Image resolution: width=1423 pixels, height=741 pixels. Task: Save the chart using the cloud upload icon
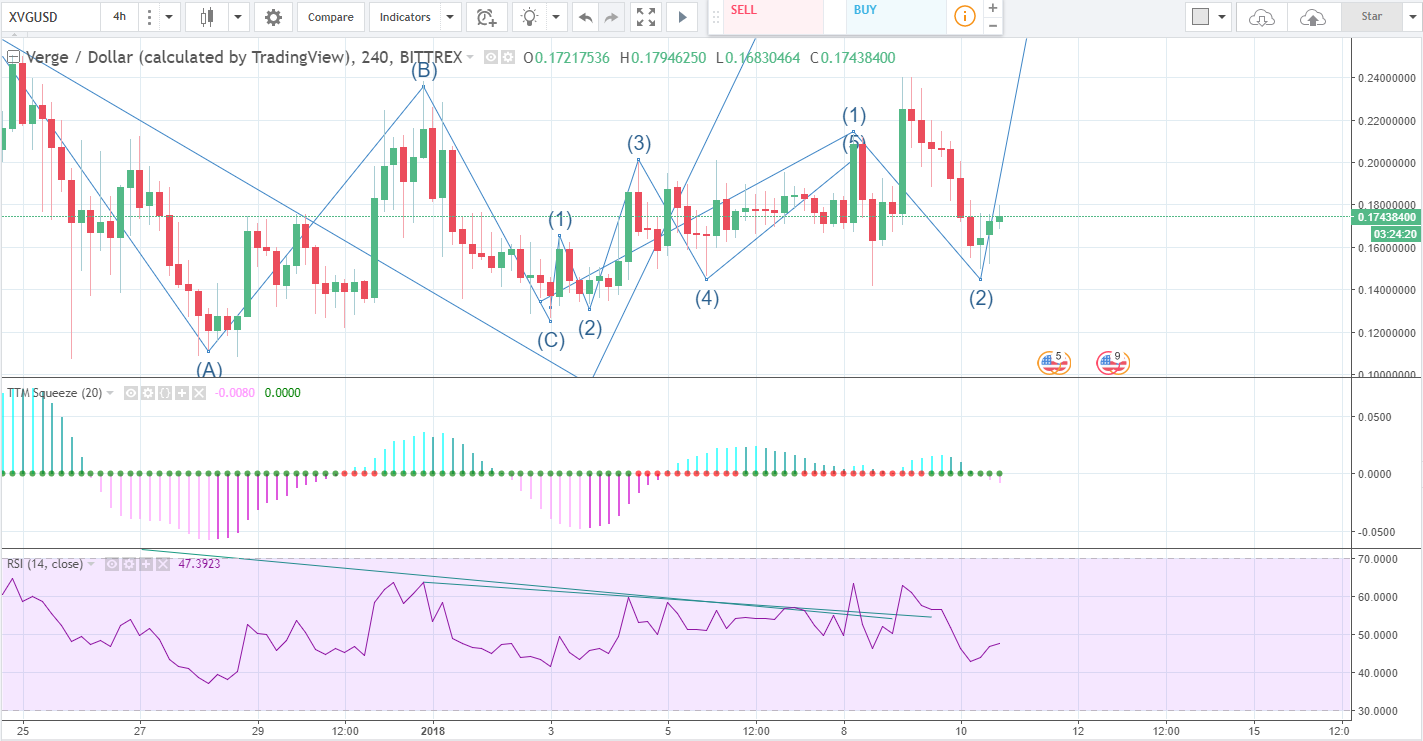[x=1312, y=17]
